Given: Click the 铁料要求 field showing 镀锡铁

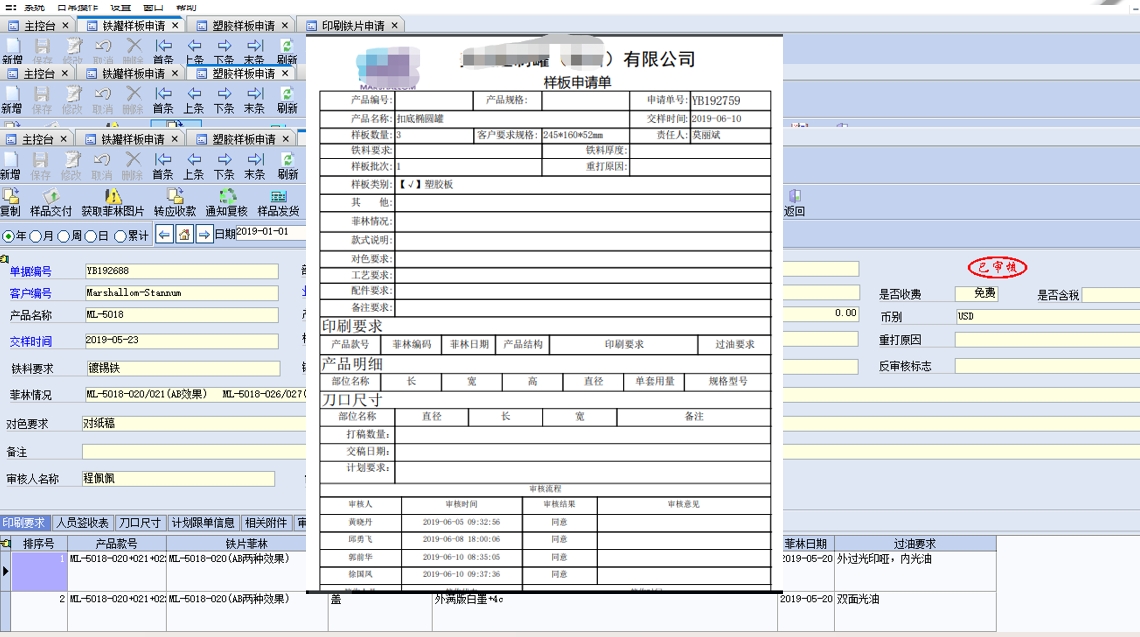Looking at the screenshot, I should coord(183,369).
